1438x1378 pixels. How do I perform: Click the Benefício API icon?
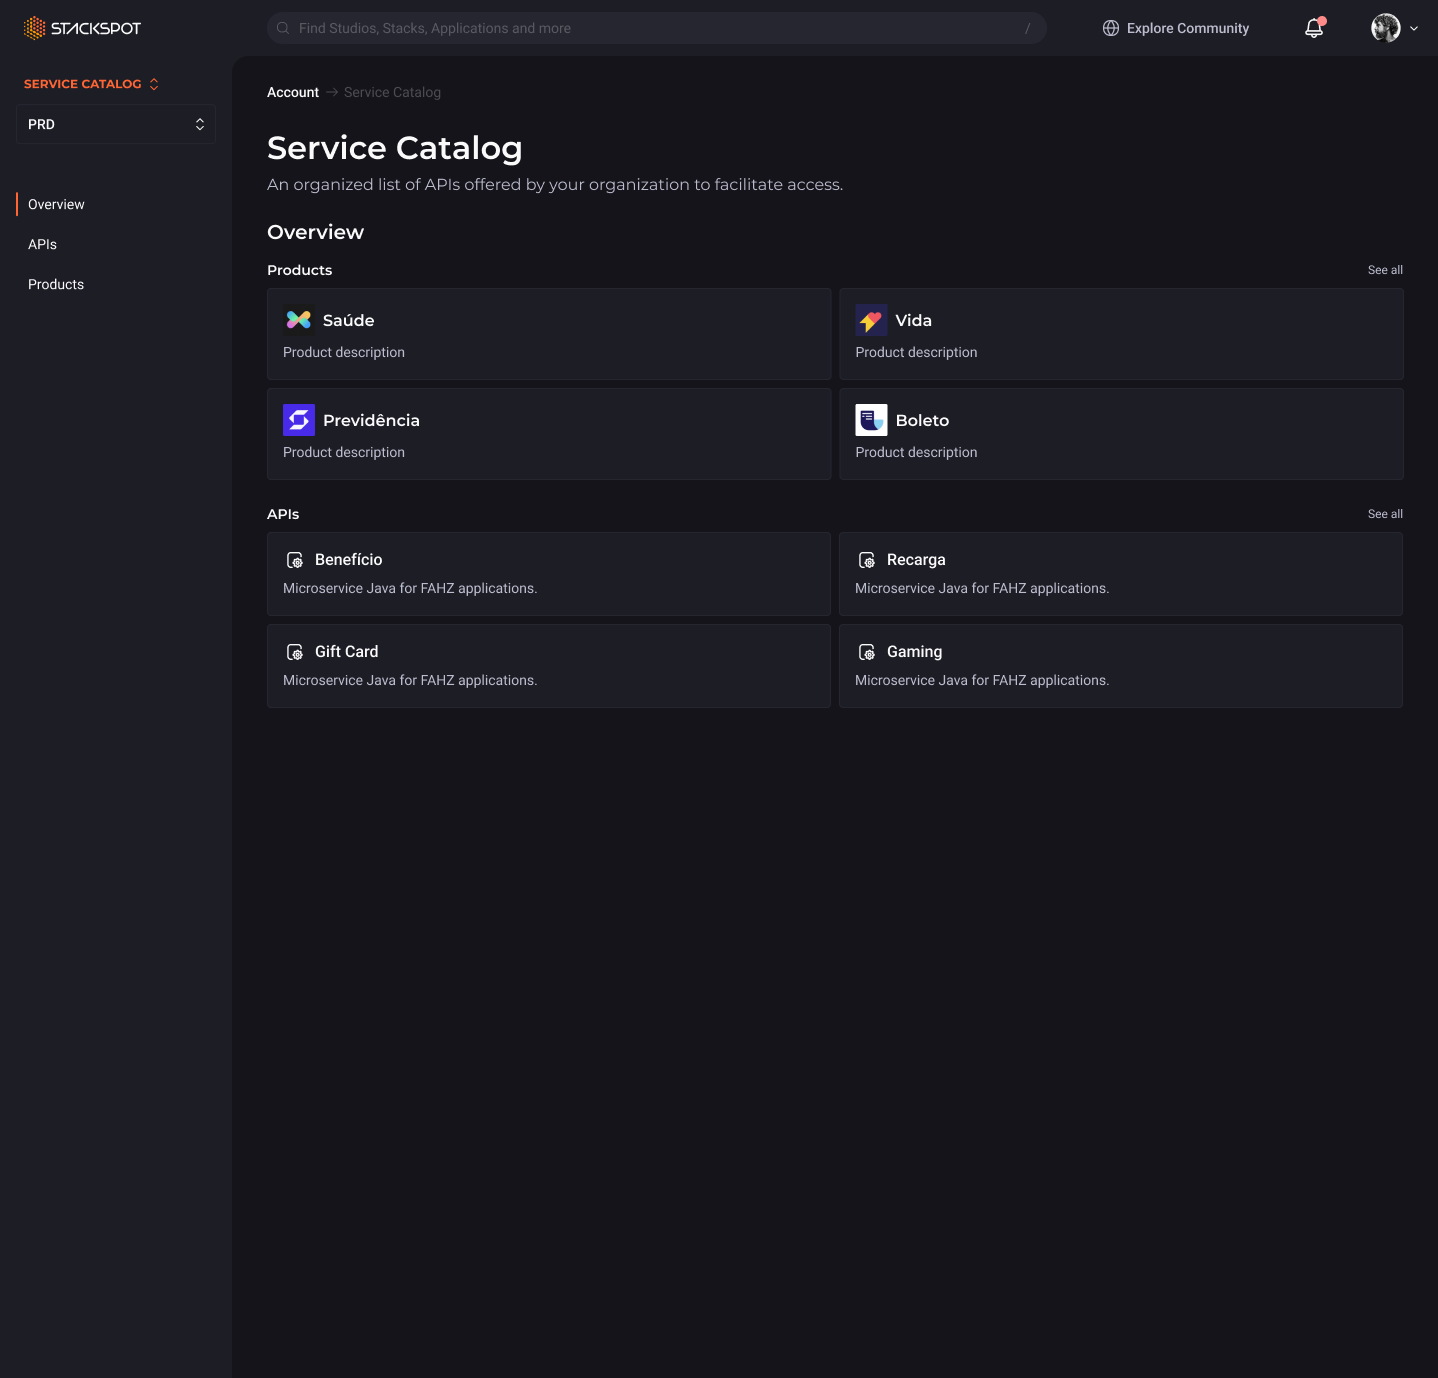[295, 560]
